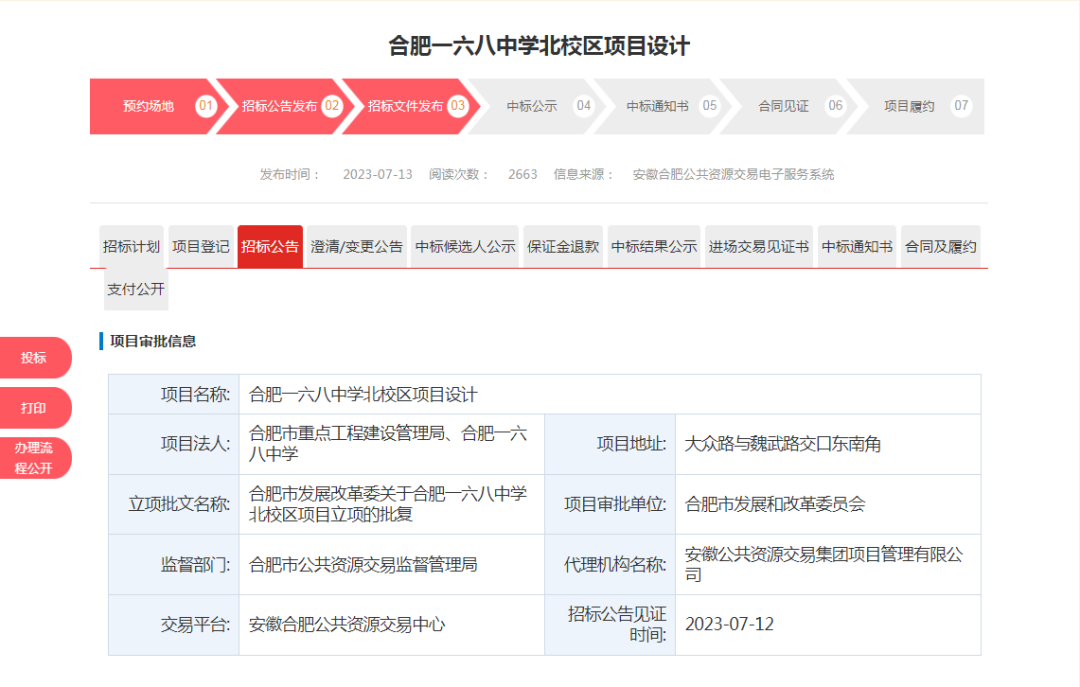Go to the 中标公示 step 04
The width and height of the screenshot is (1080, 687).
tap(538, 106)
